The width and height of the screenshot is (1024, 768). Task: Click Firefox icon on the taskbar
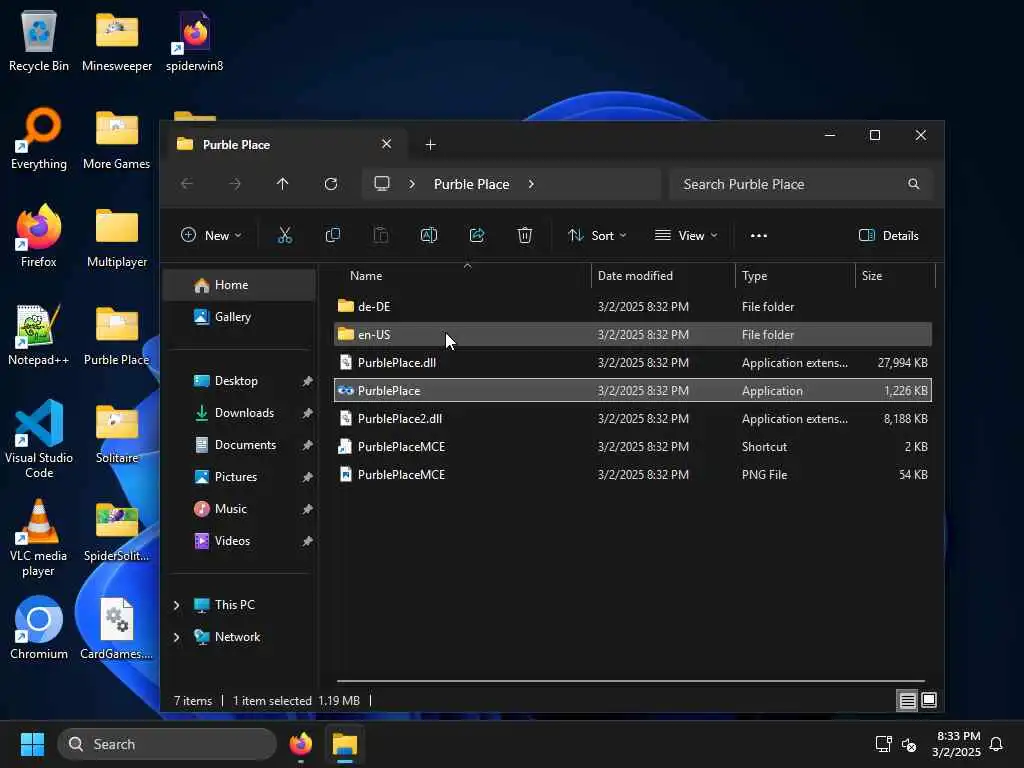pos(300,744)
